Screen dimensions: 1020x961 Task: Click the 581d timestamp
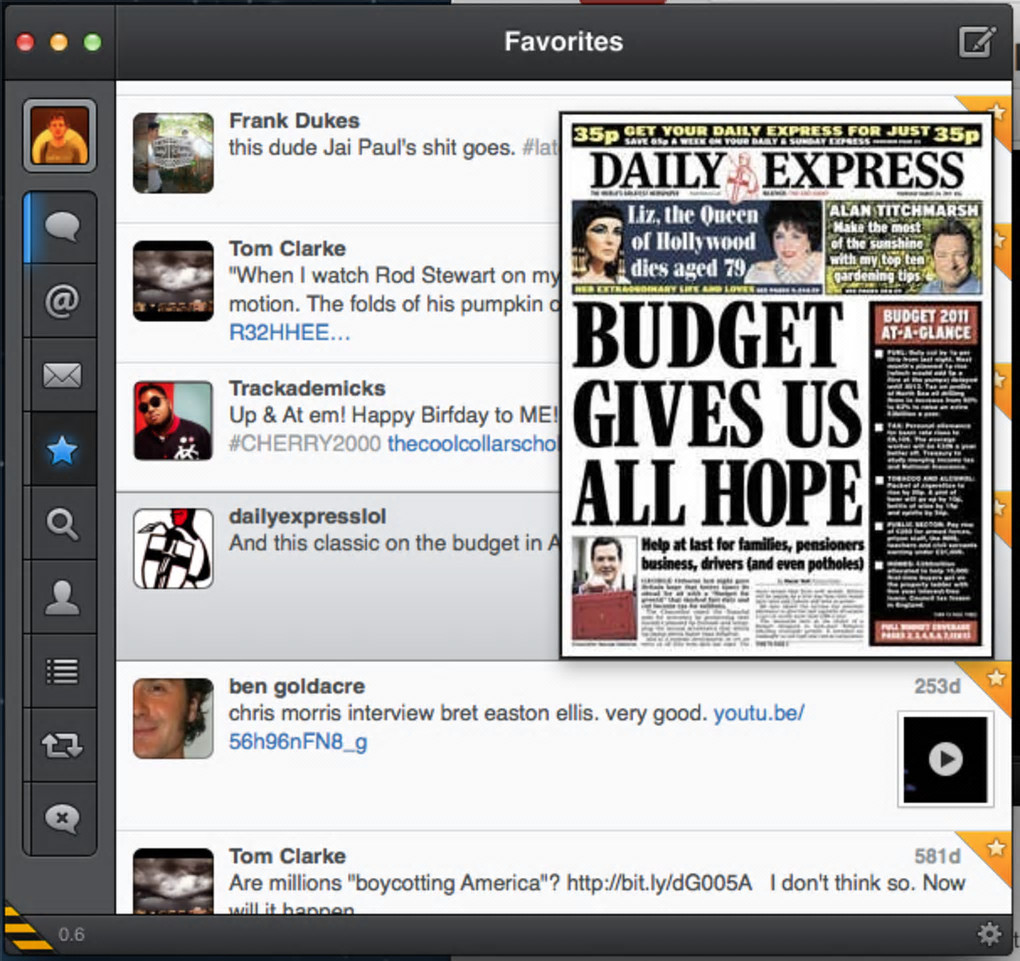click(x=937, y=856)
